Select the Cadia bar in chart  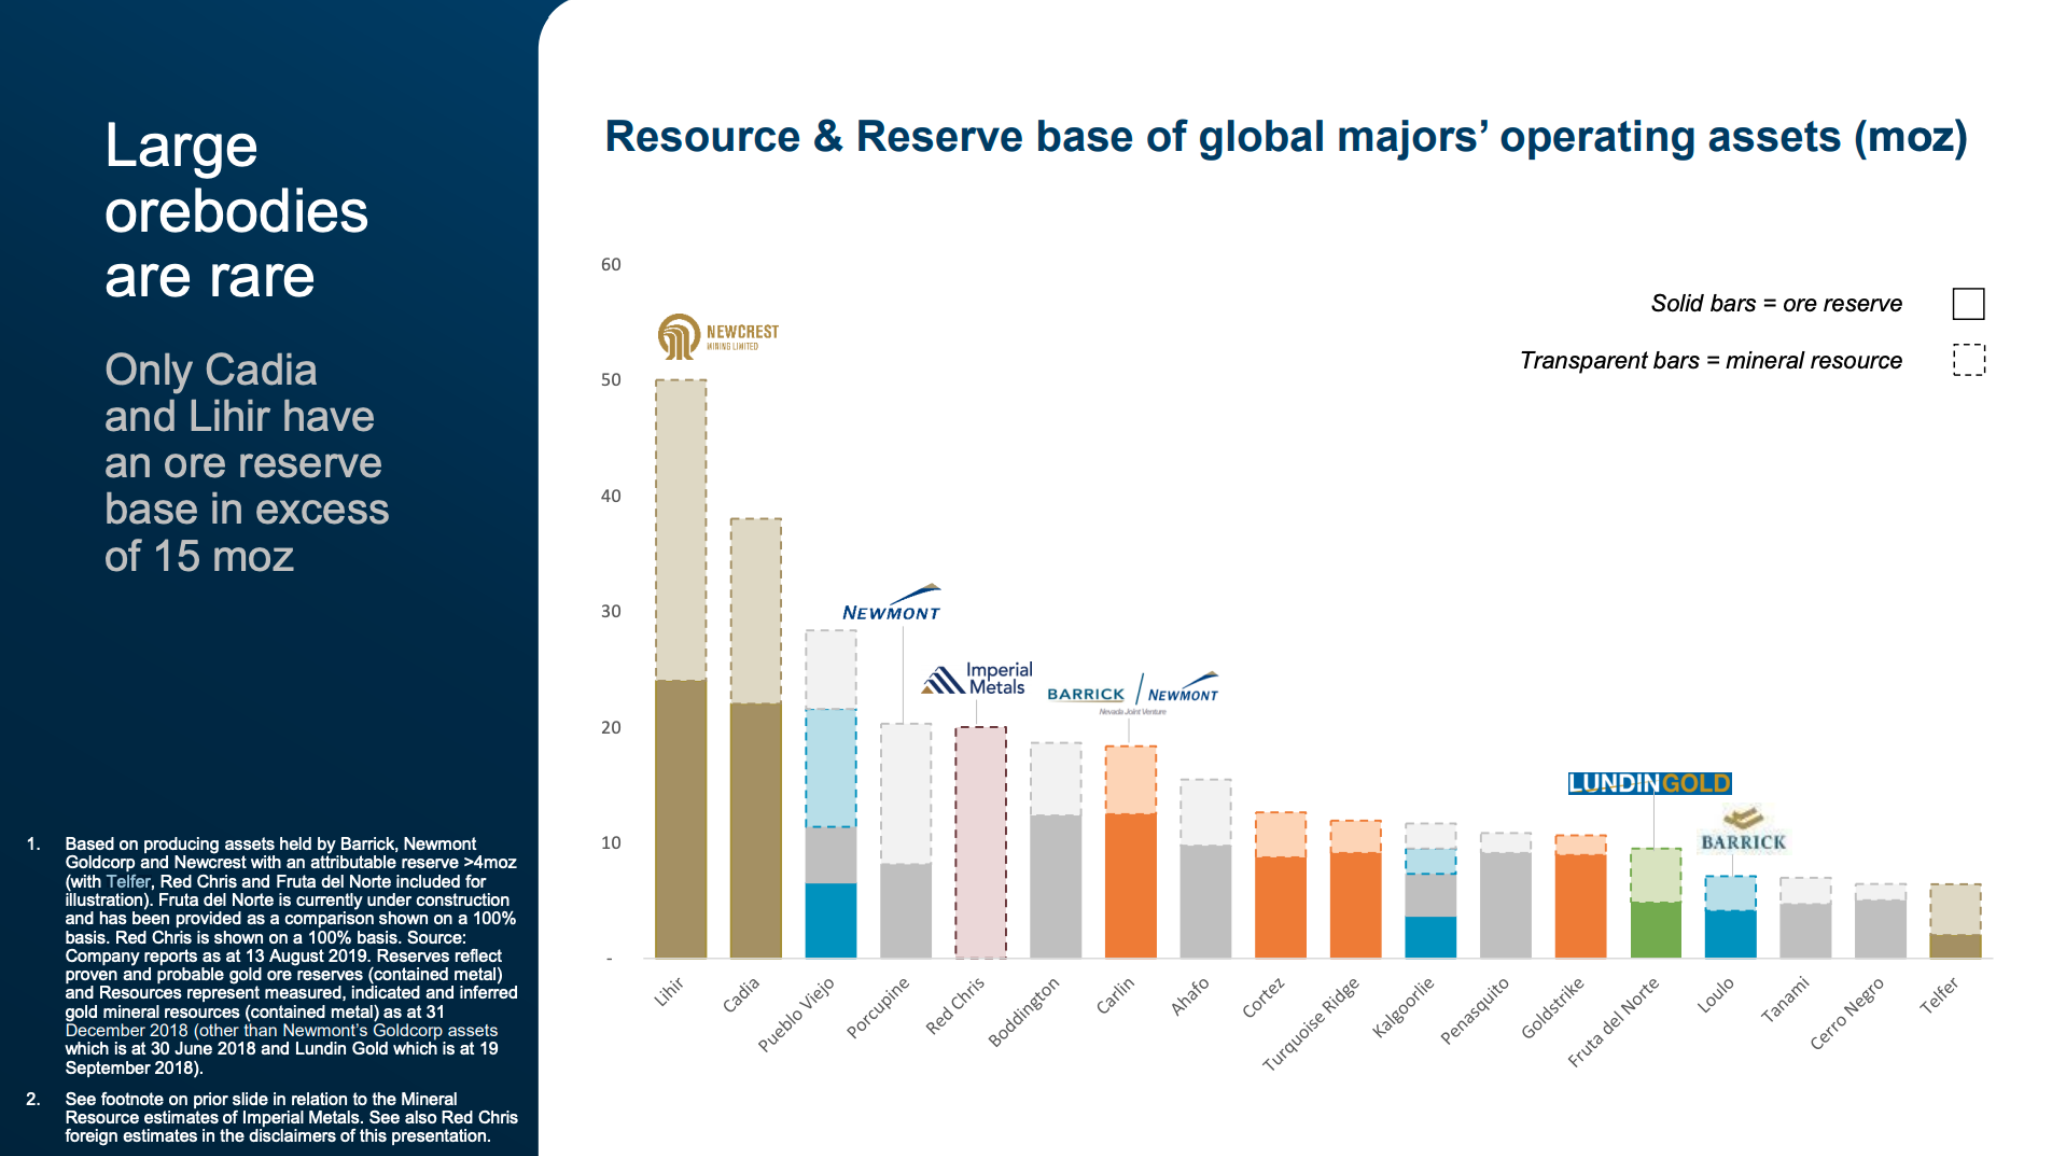point(756,738)
